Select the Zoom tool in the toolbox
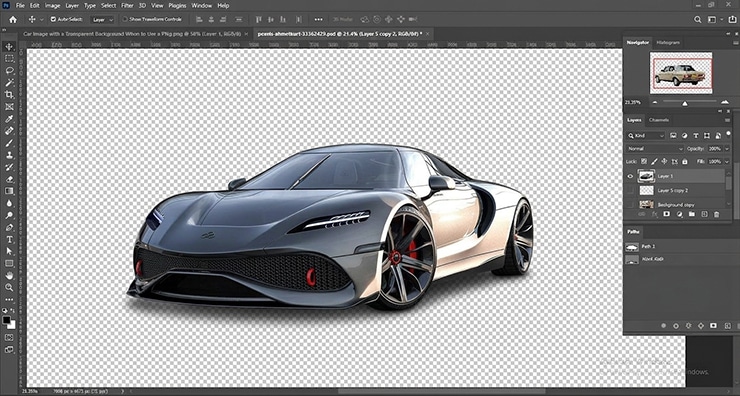 pyautogui.click(x=9, y=287)
